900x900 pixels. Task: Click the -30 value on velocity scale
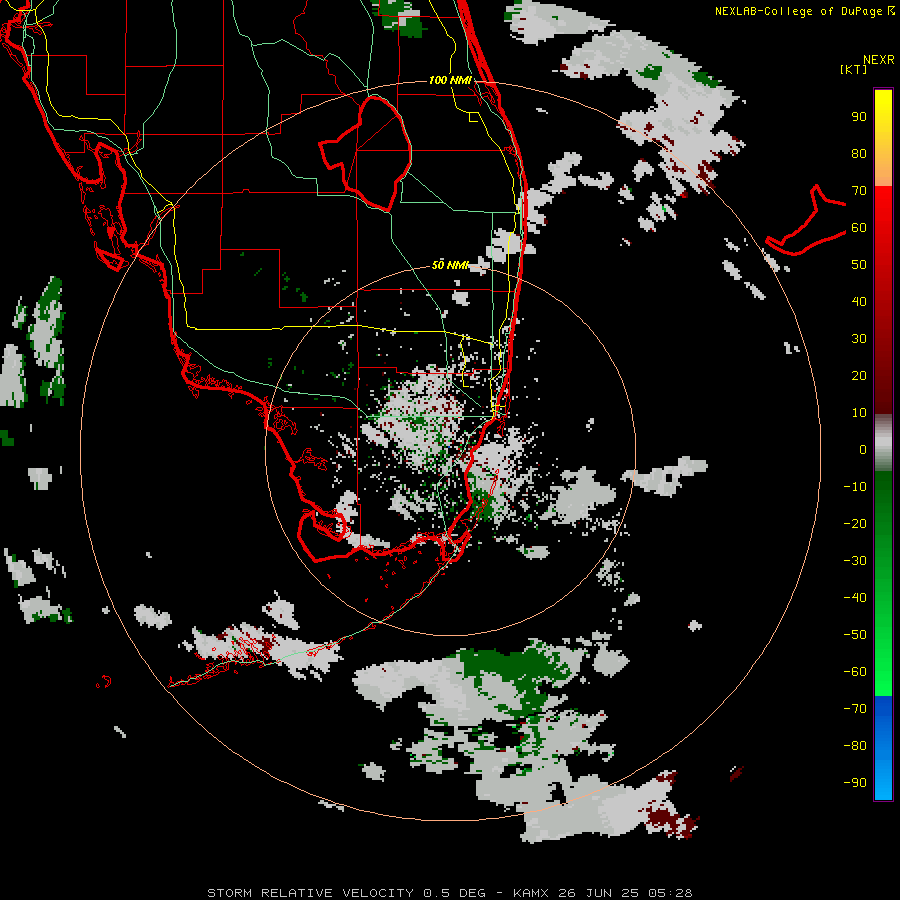click(x=855, y=561)
